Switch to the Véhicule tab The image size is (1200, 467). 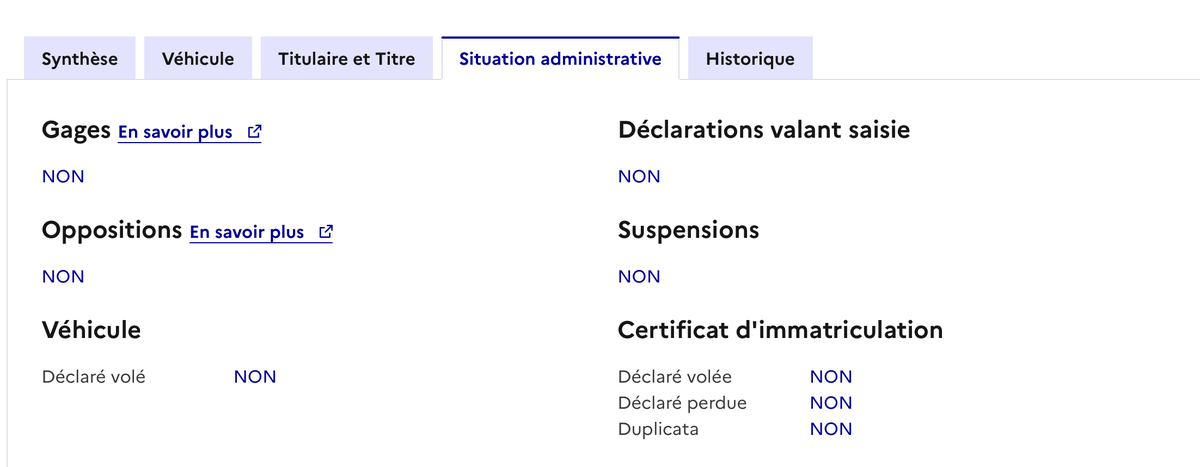(x=198, y=59)
